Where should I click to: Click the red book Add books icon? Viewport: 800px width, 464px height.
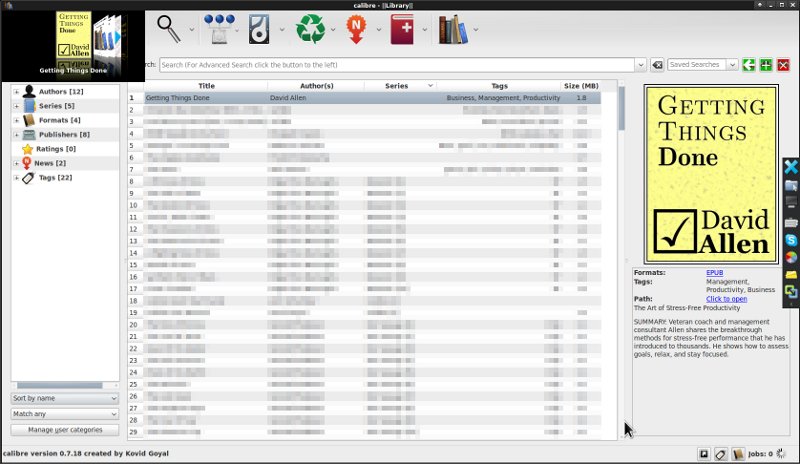pos(402,29)
